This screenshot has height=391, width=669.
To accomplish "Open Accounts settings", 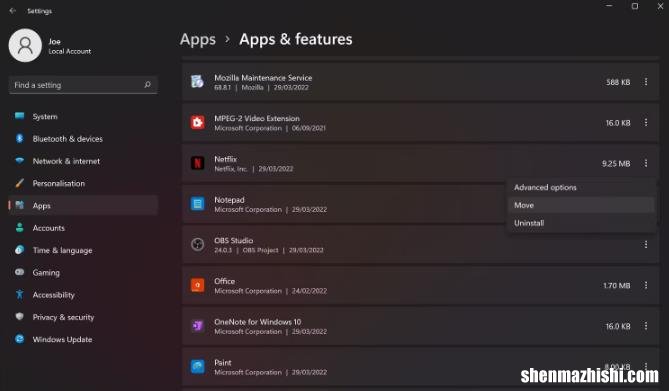I will [83, 228].
